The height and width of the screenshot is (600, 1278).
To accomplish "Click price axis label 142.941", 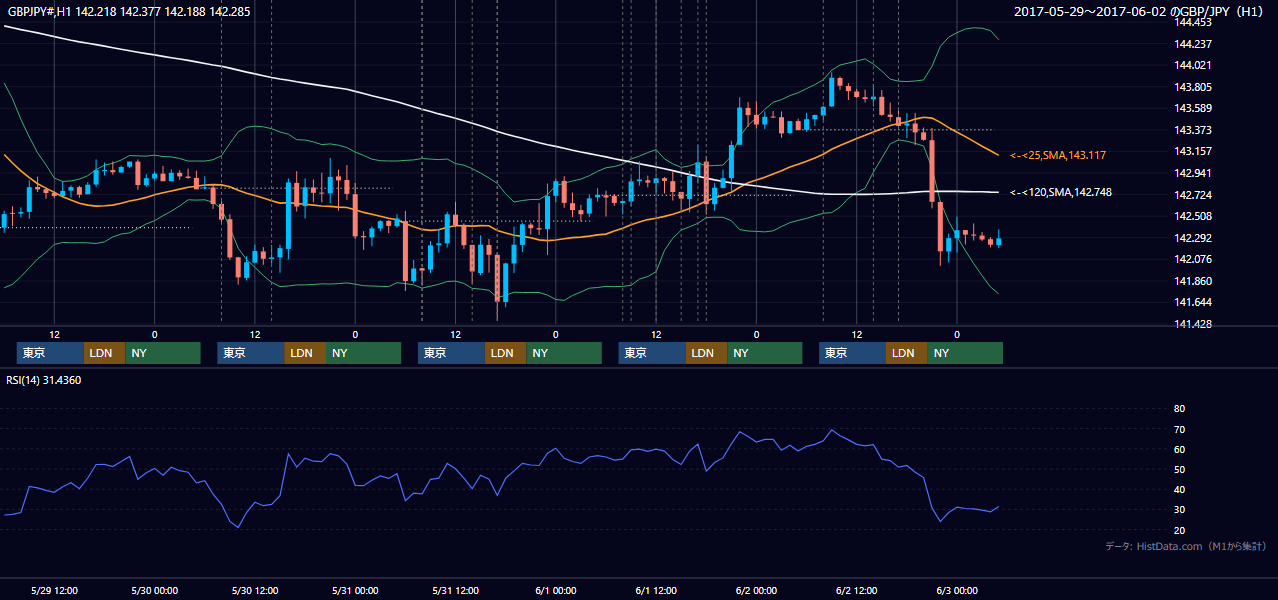I will click(1193, 173).
